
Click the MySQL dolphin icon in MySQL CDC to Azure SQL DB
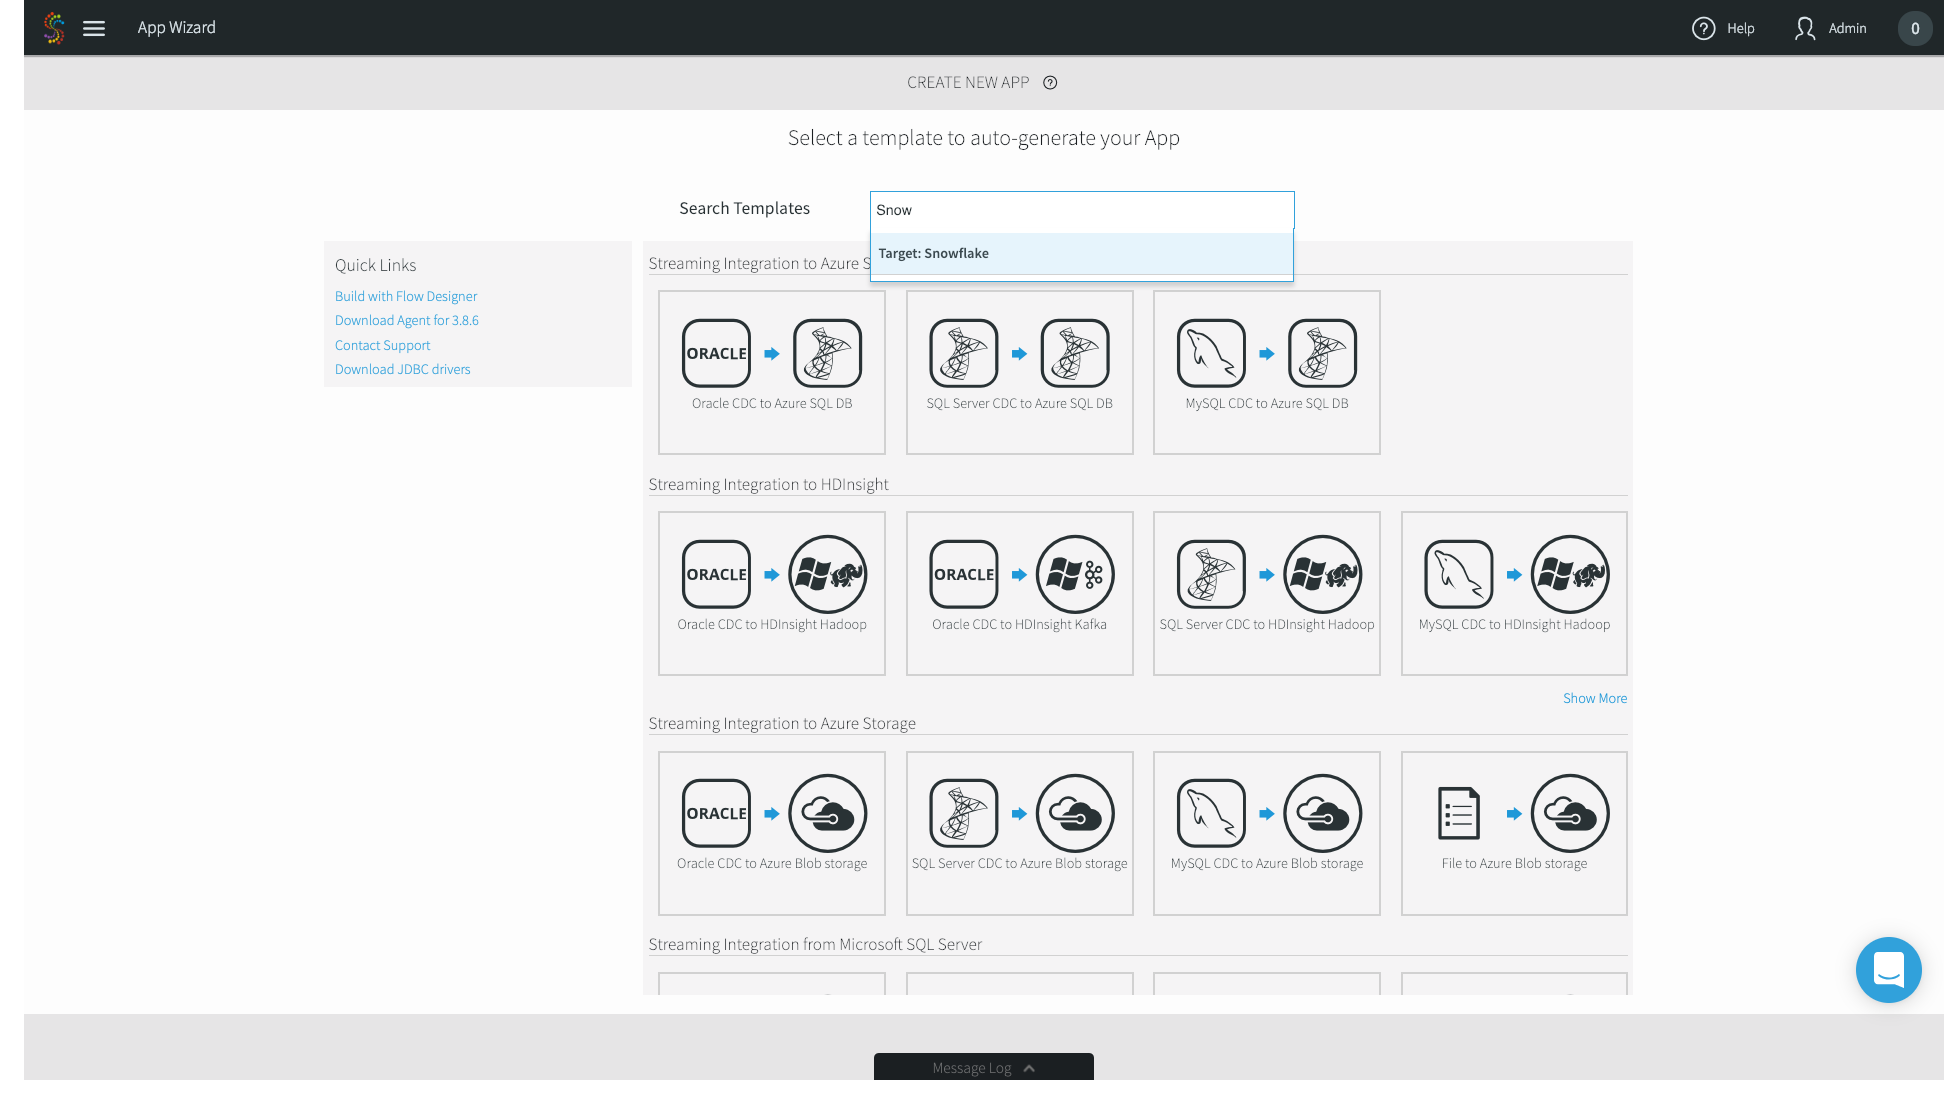[x=1211, y=353]
